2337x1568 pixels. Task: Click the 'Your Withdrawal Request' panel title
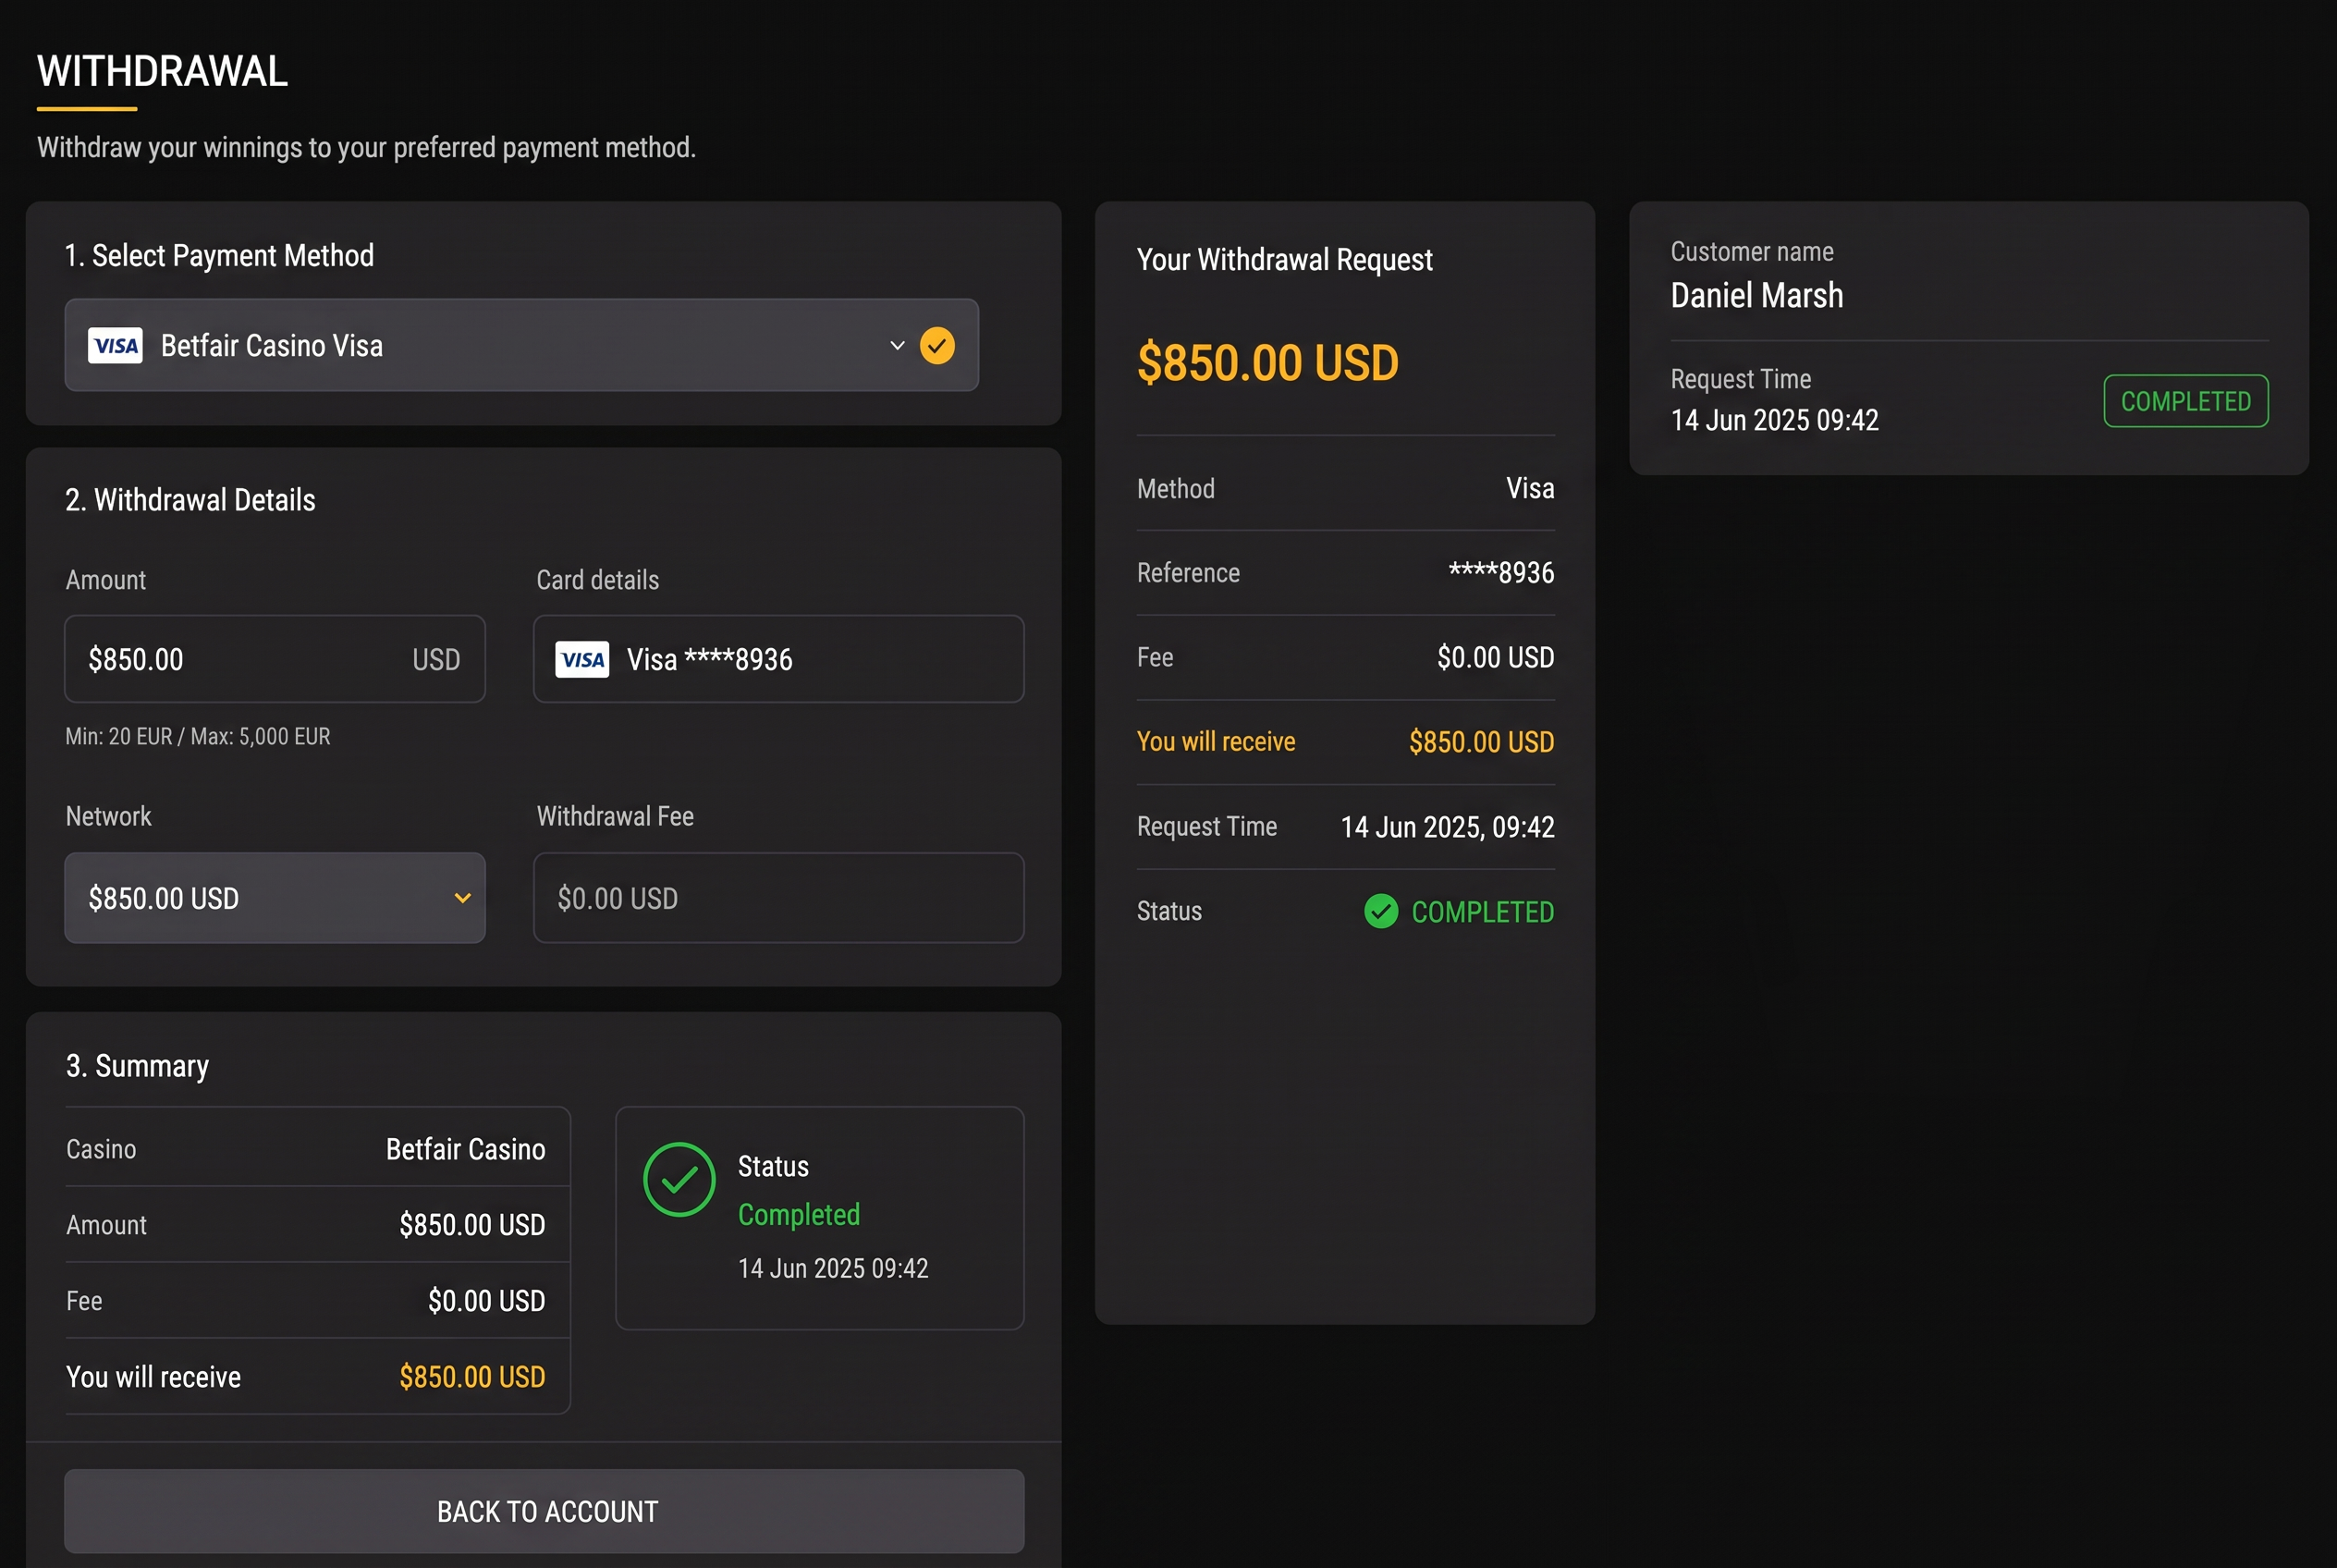coord(1284,260)
